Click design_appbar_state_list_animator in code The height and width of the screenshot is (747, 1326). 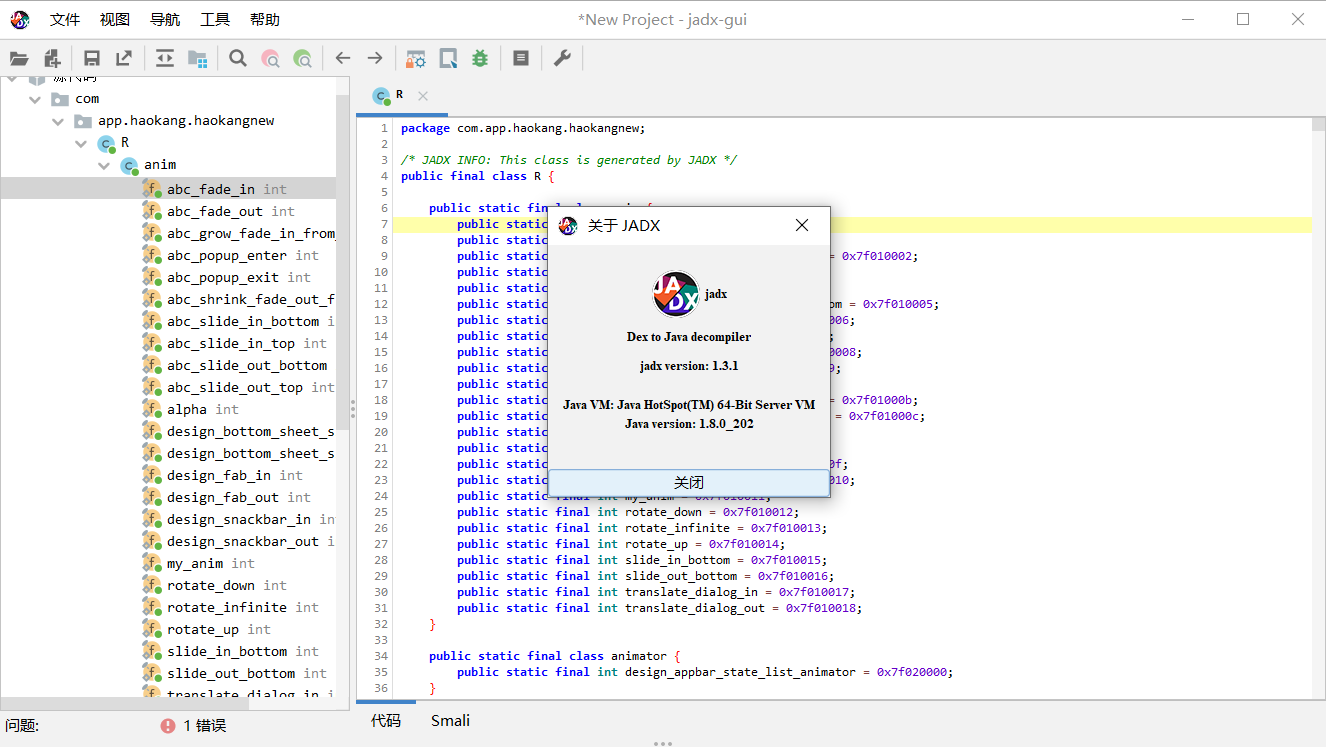click(x=740, y=672)
